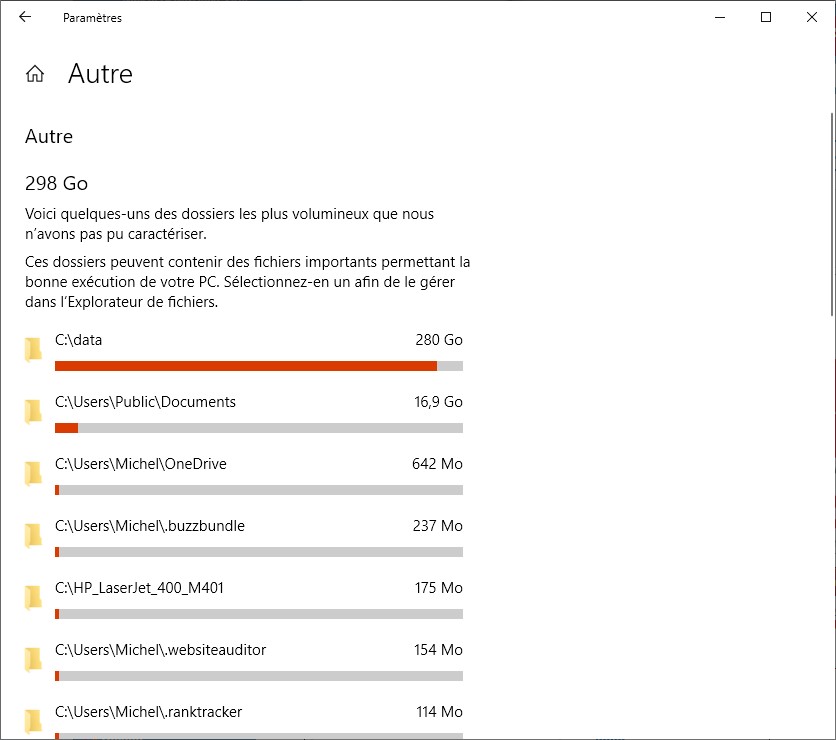Viewport: 836px width, 740px height.
Task: Select the C:\Users\Michel\.buzzbundle path text
Action: [150, 526]
